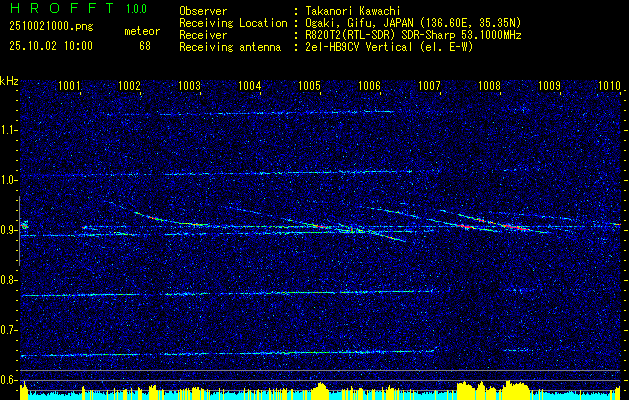The image size is (629, 400).
Task: Click the 1003 time axis marker
Action: point(189,85)
